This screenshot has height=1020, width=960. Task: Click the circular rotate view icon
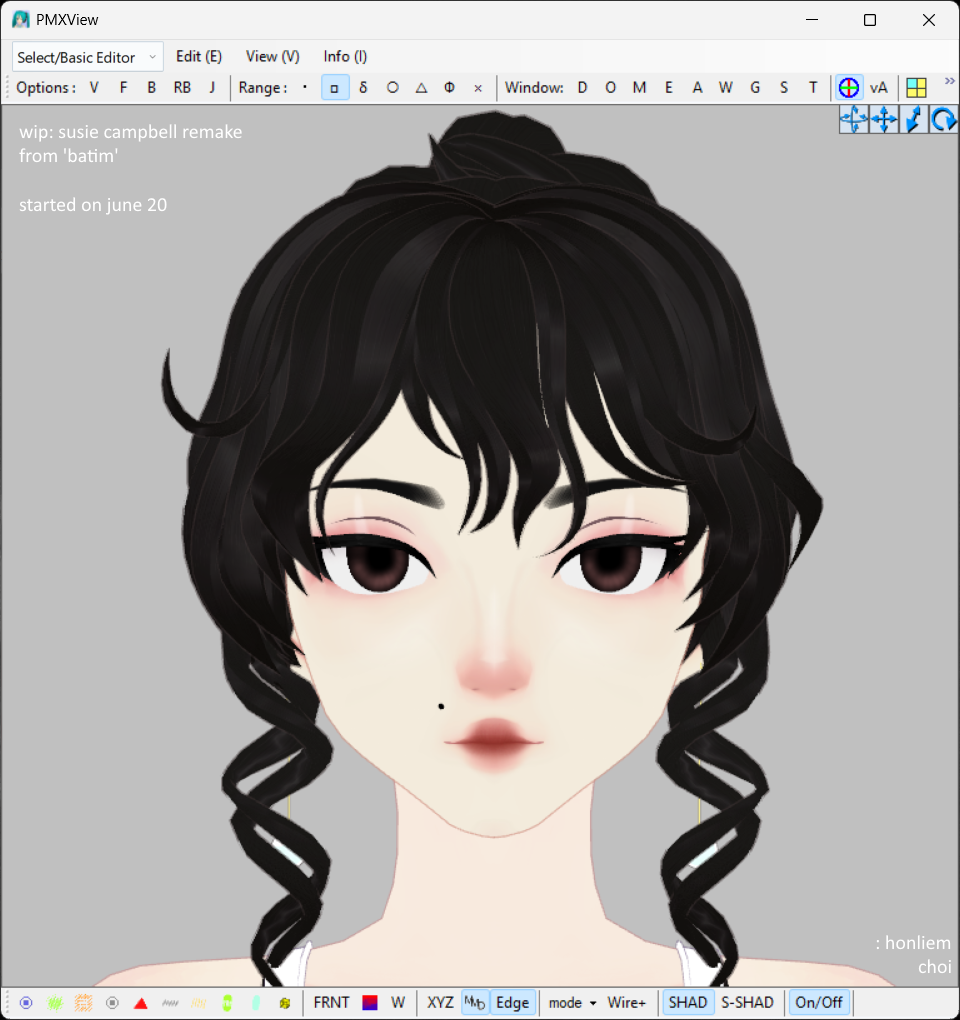(x=943, y=120)
